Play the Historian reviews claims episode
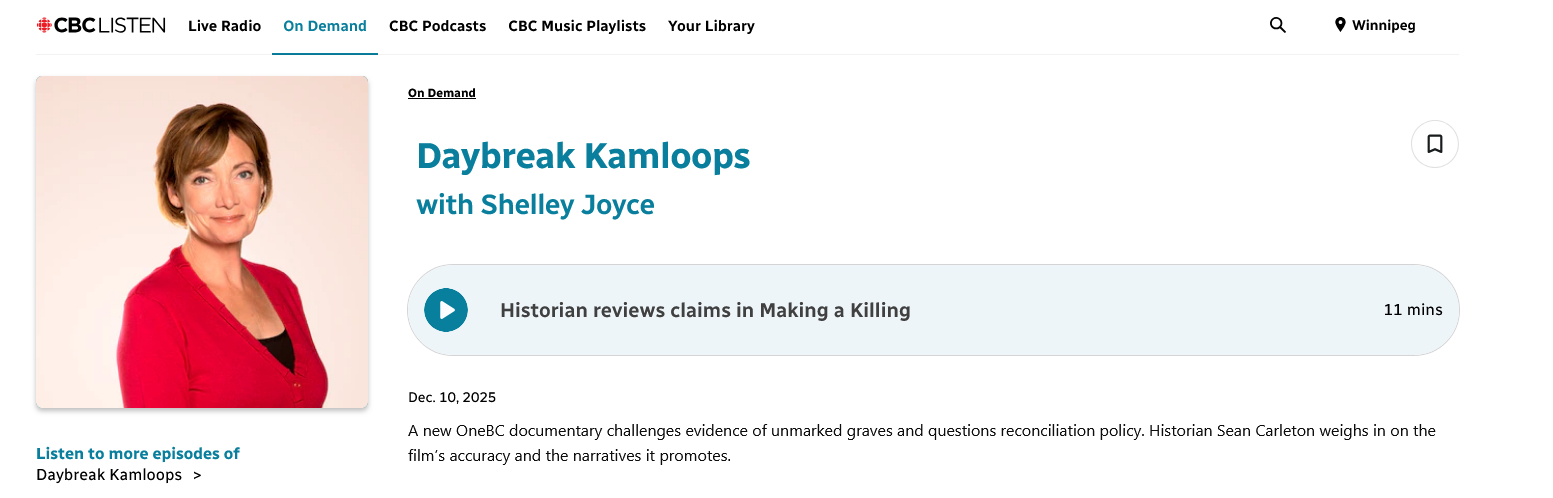 point(446,310)
